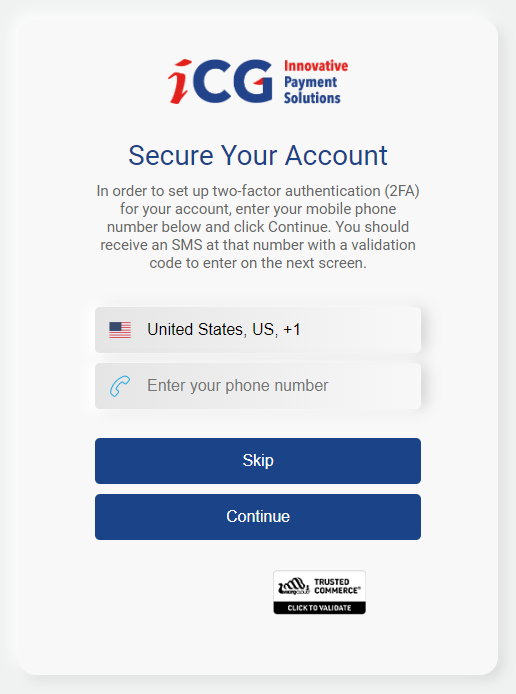This screenshot has width=516, height=694.
Task: Click the red letter i in logo
Action: tap(180, 82)
